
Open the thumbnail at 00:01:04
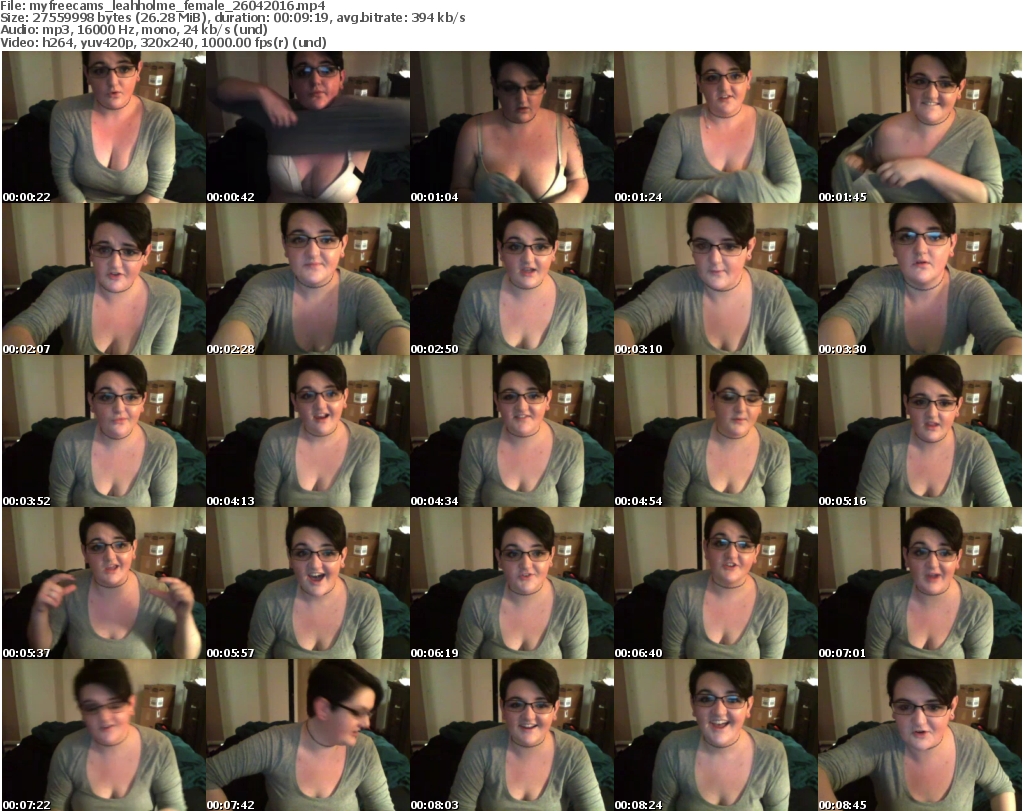click(512, 127)
